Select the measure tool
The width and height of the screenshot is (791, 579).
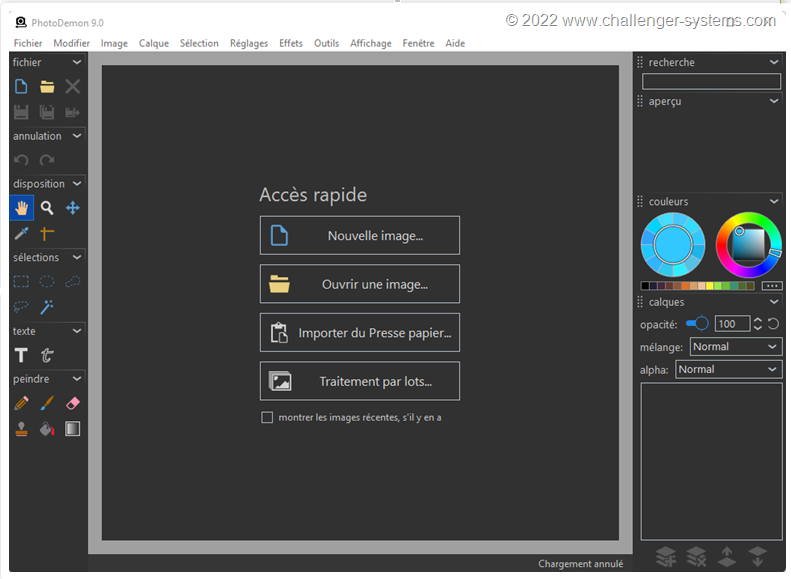click(x=47, y=234)
